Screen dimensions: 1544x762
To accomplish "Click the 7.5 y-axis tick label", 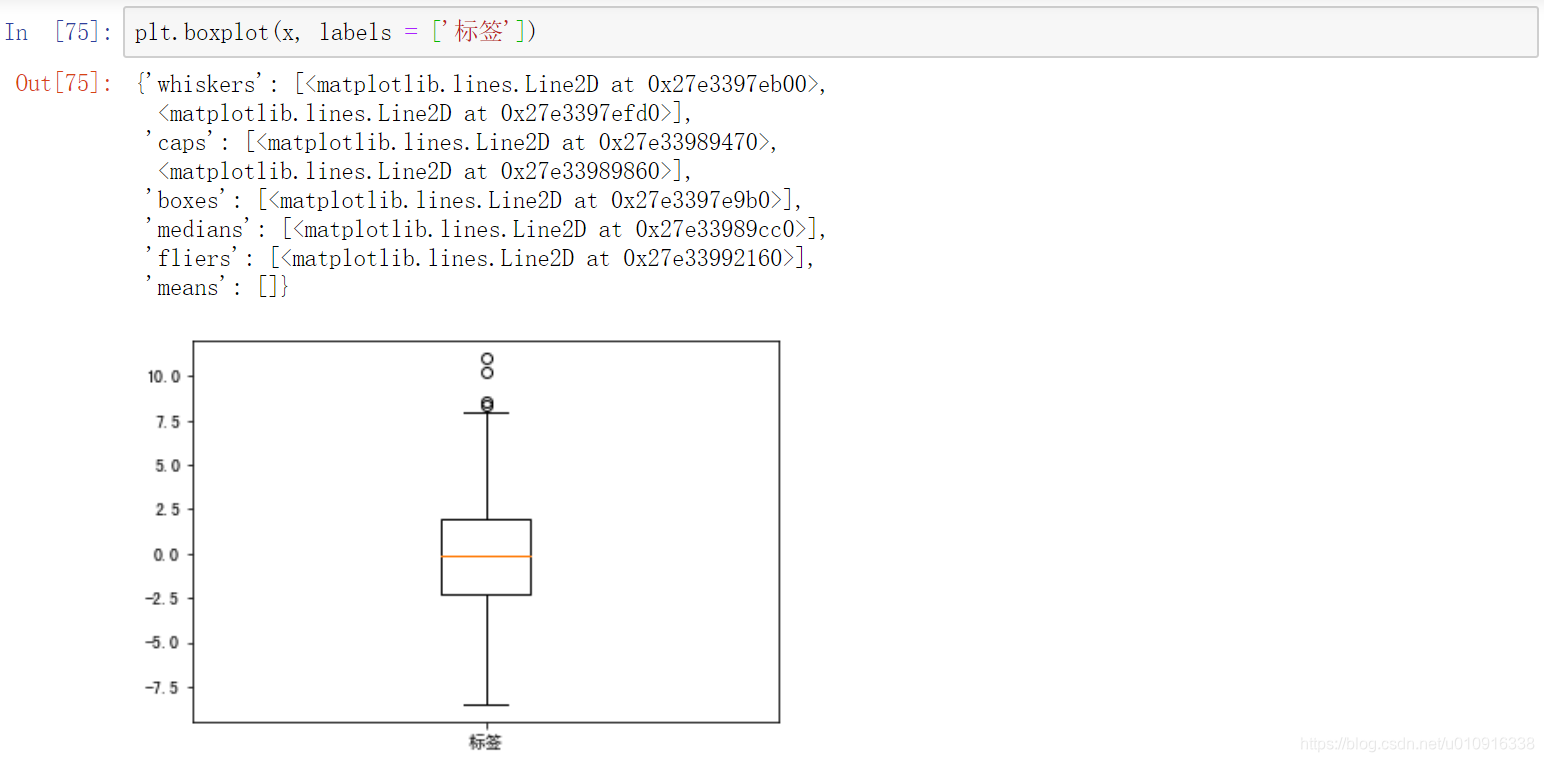I will pyautogui.click(x=169, y=422).
